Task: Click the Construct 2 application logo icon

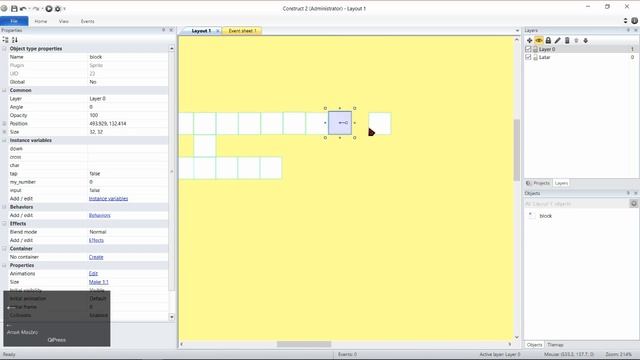Action: [x=4, y=8]
